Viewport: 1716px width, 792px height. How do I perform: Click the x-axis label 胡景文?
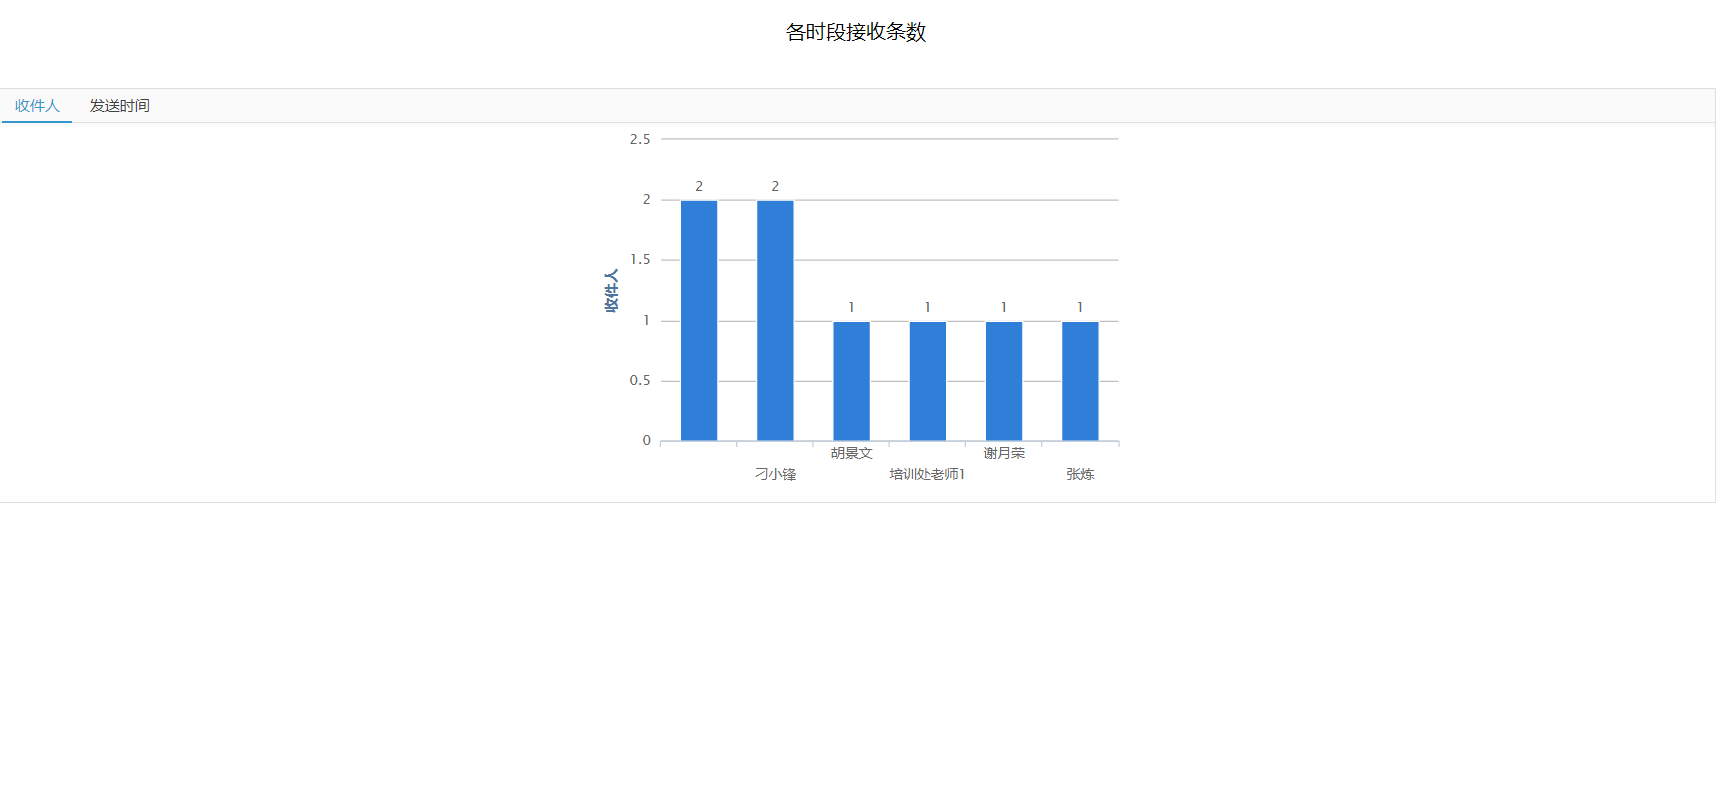[852, 453]
